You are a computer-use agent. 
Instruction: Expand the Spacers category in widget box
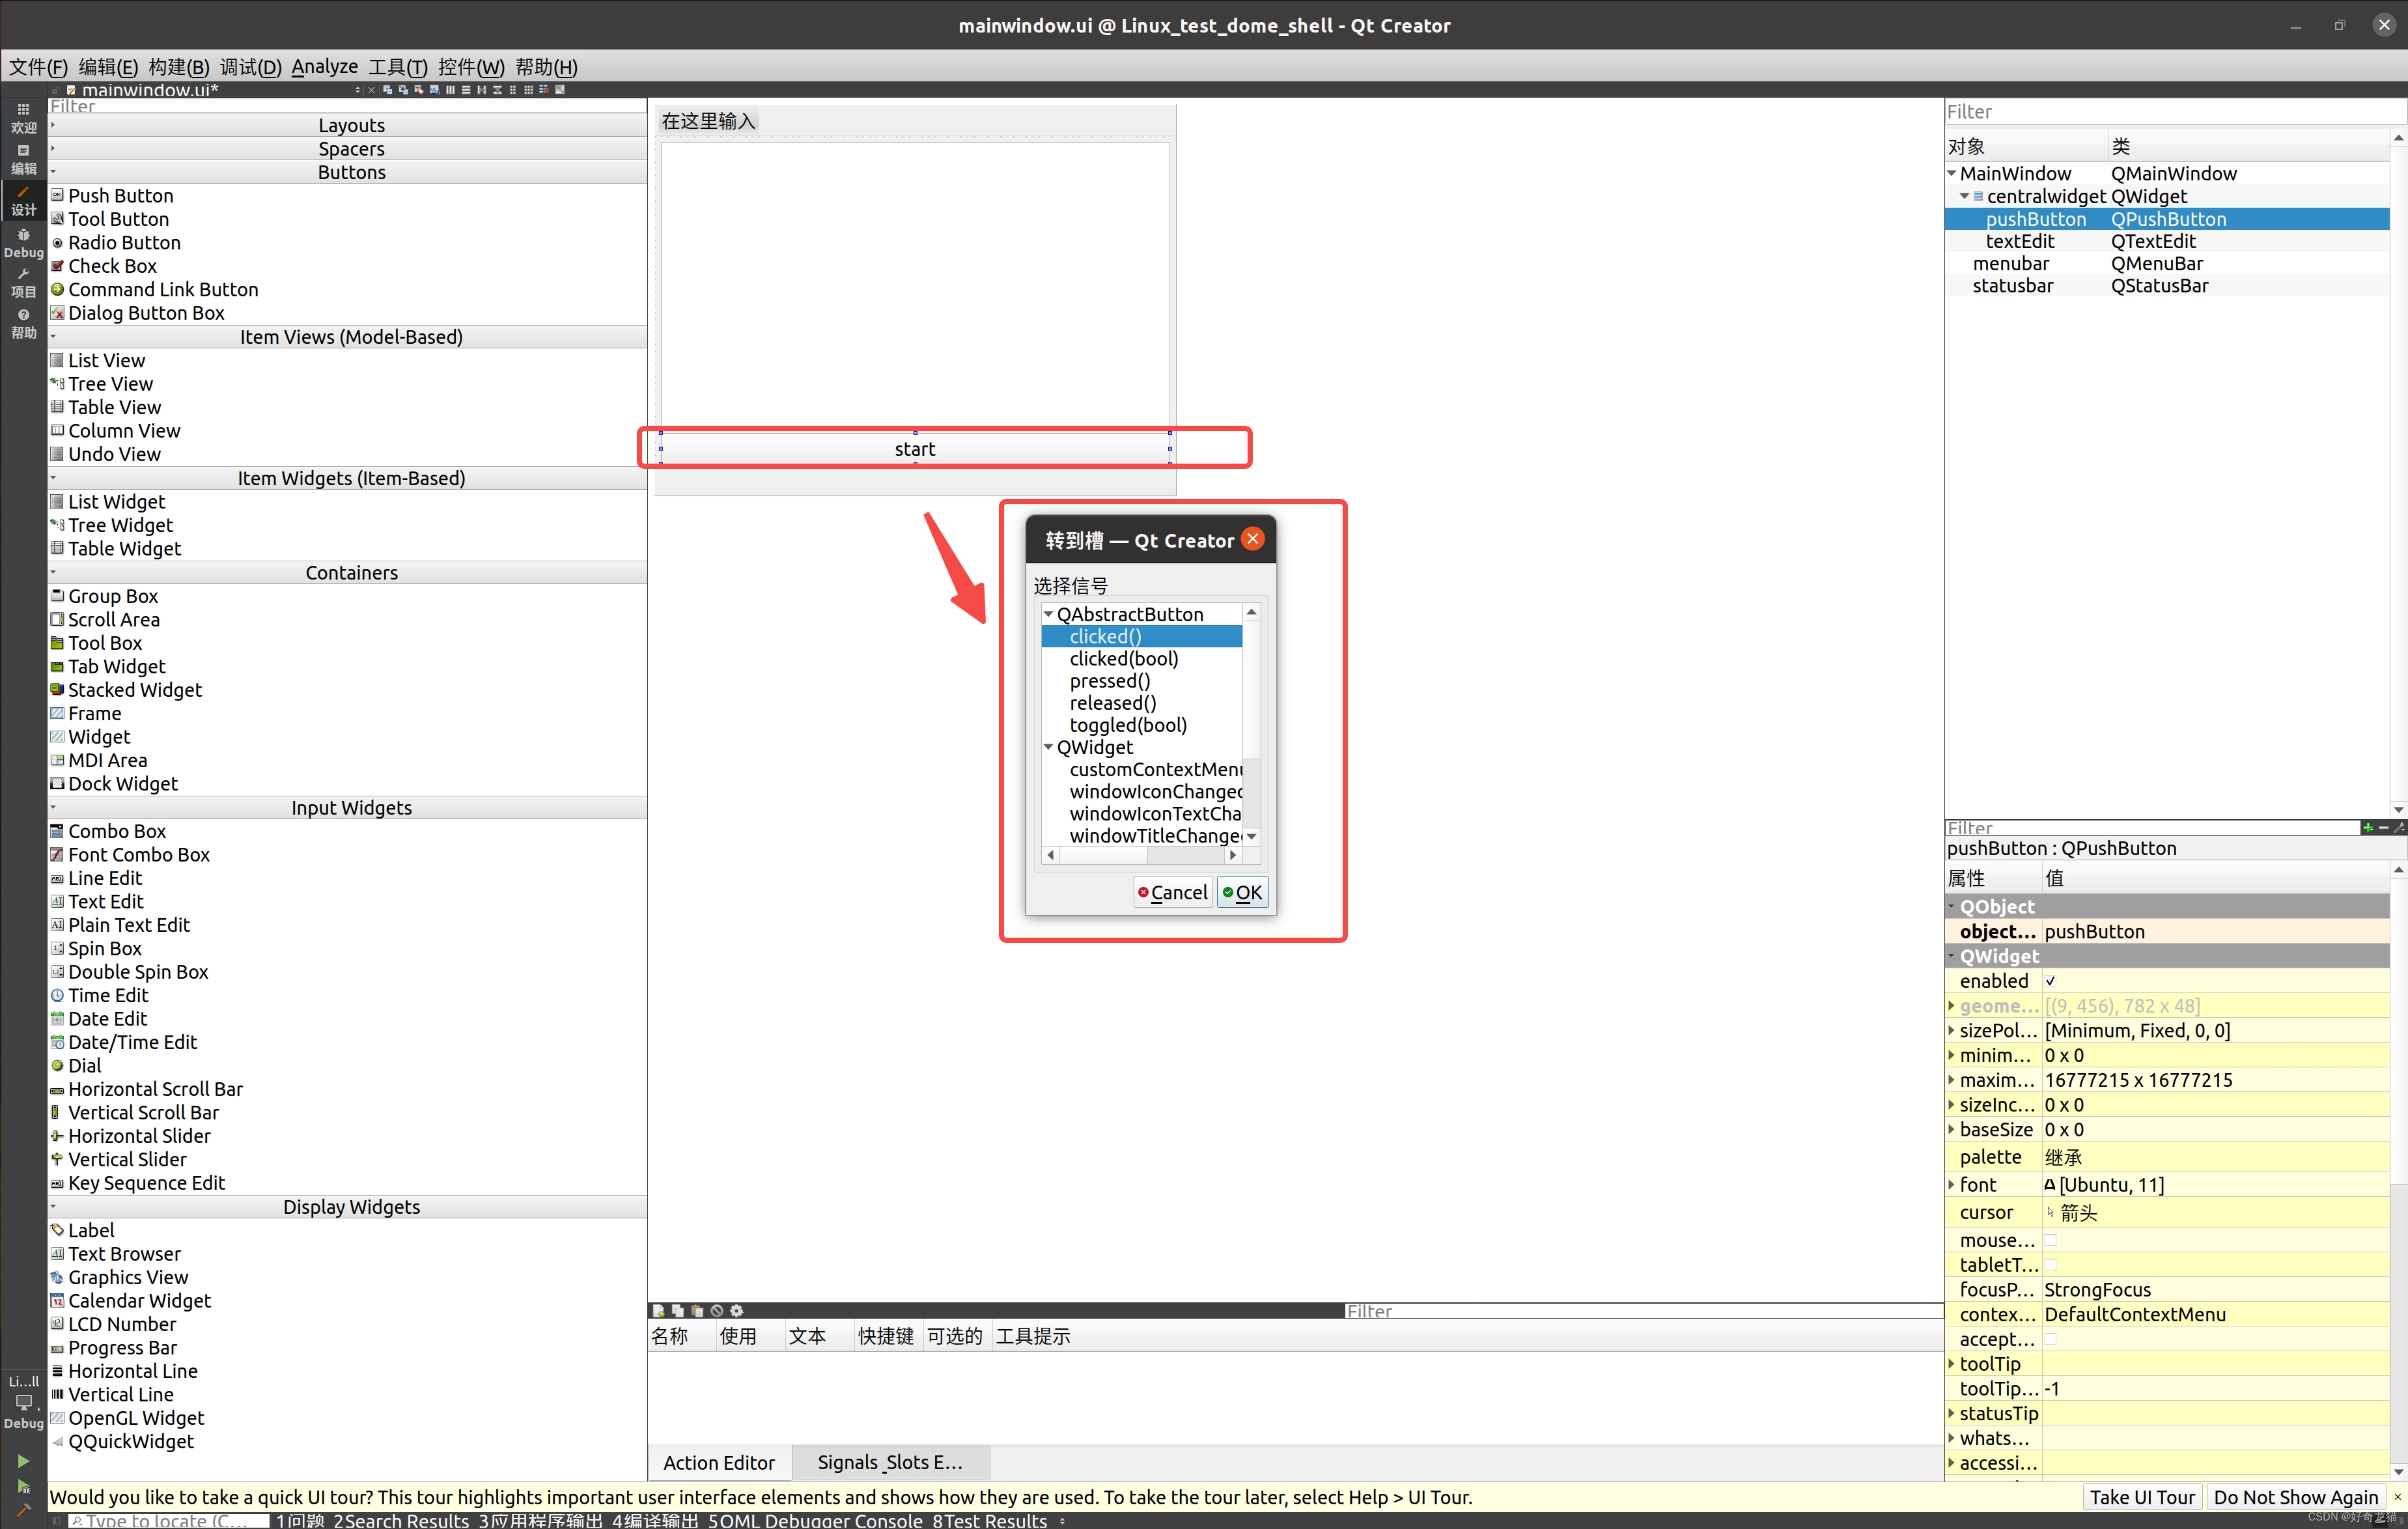pos(348,148)
